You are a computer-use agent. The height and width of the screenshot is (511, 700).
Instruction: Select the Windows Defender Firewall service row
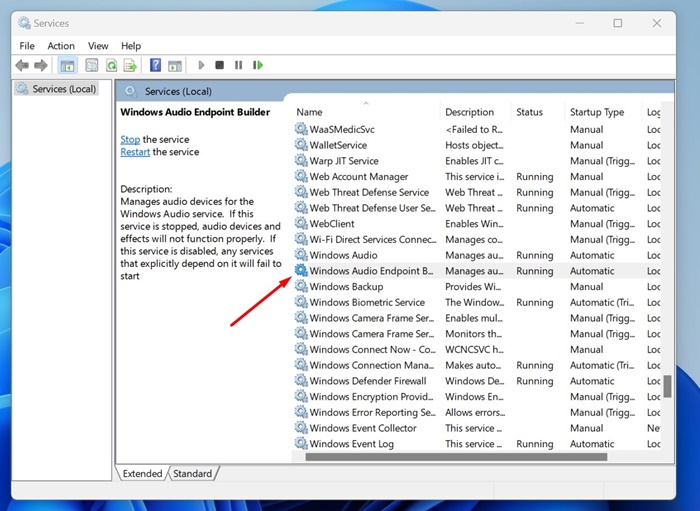tap(369, 381)
